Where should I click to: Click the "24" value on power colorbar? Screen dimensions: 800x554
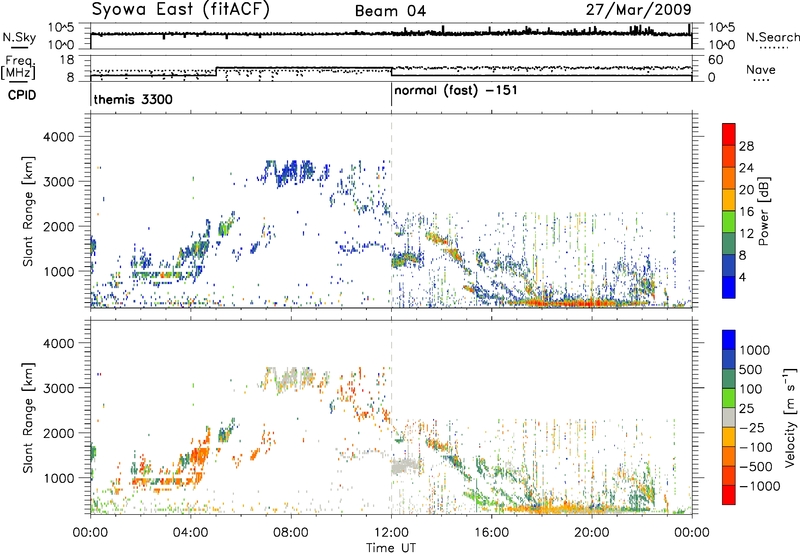[x=746, y=168]
